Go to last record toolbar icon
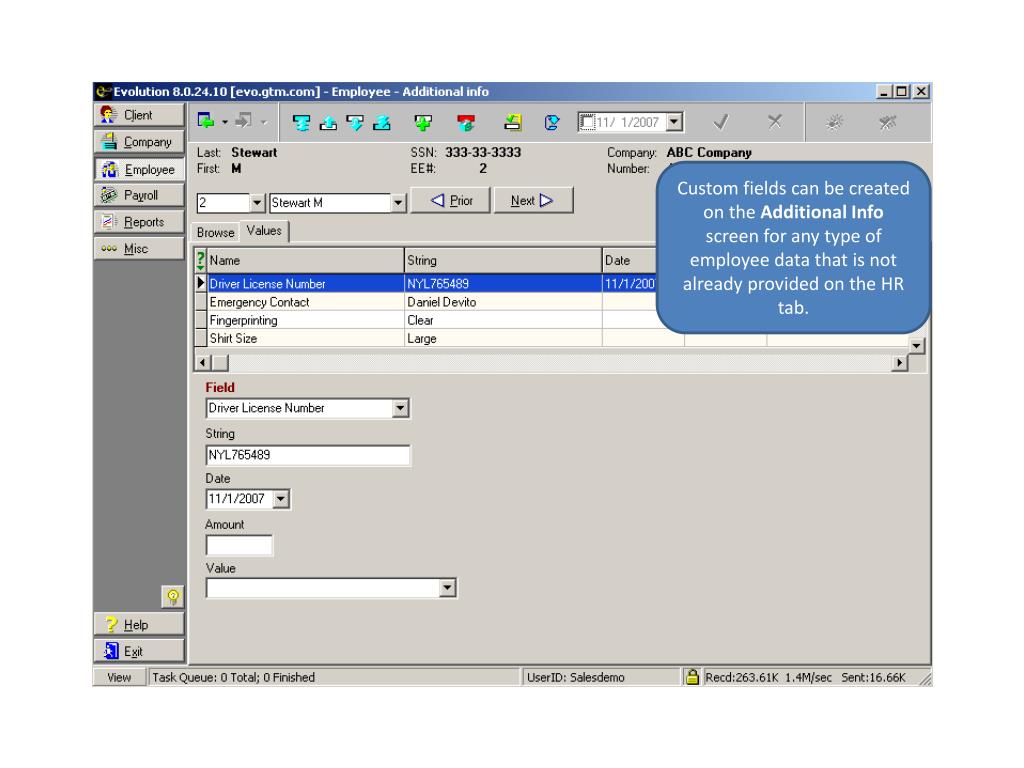1024x768 pixels. tap(382, 122)
